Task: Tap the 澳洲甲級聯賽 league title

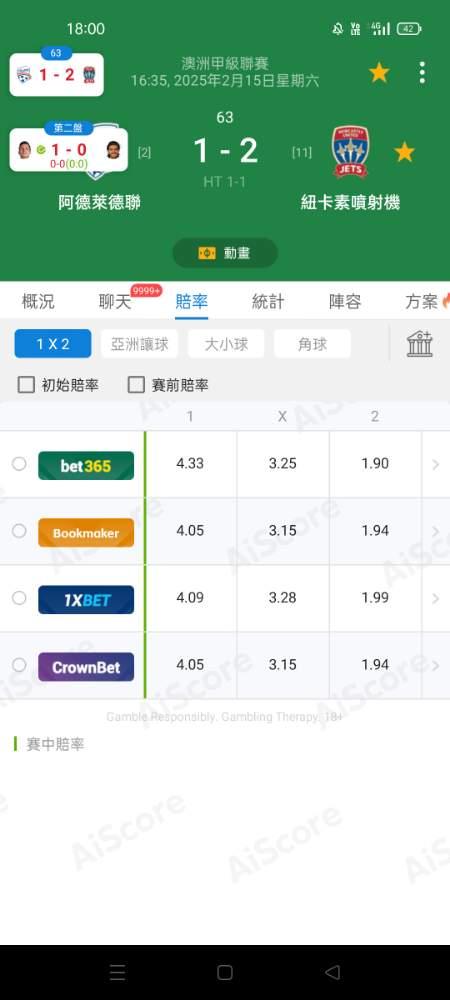Action: point(225,63)
